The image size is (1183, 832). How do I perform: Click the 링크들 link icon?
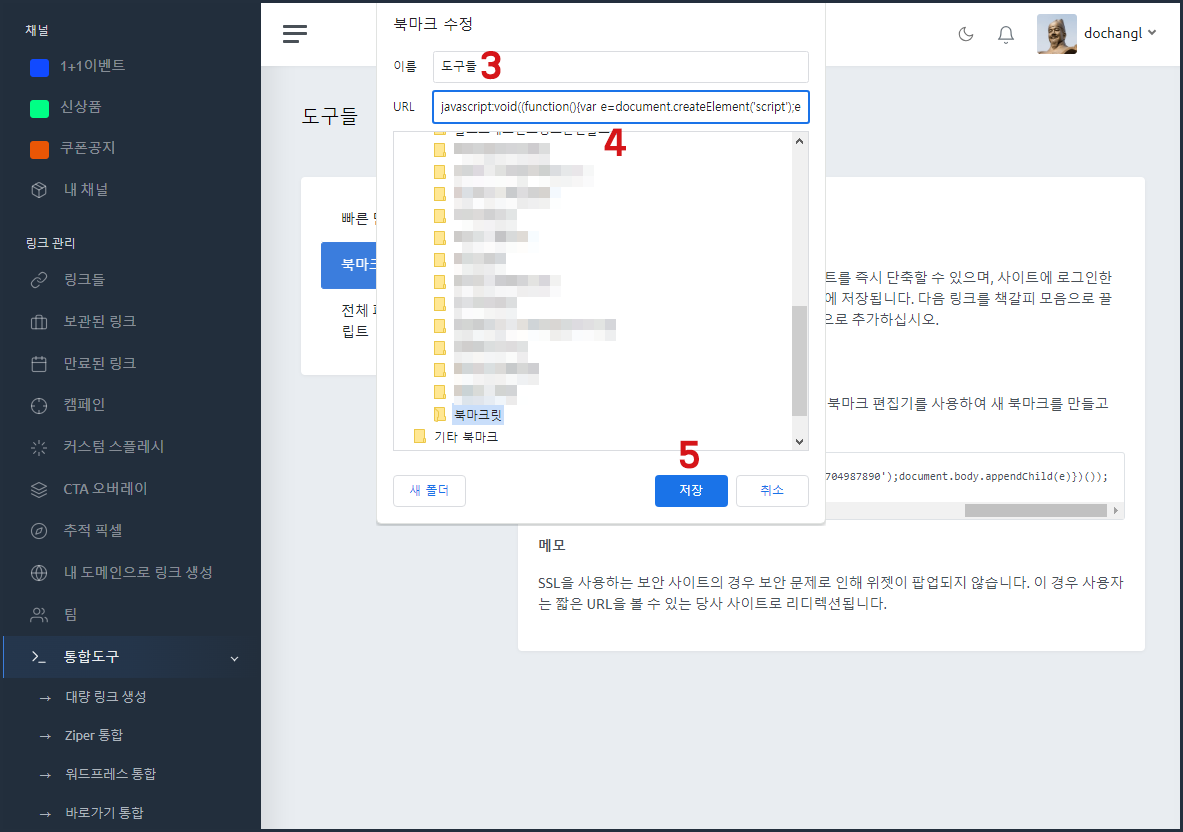pyautogui.click(x=39, y=280)
